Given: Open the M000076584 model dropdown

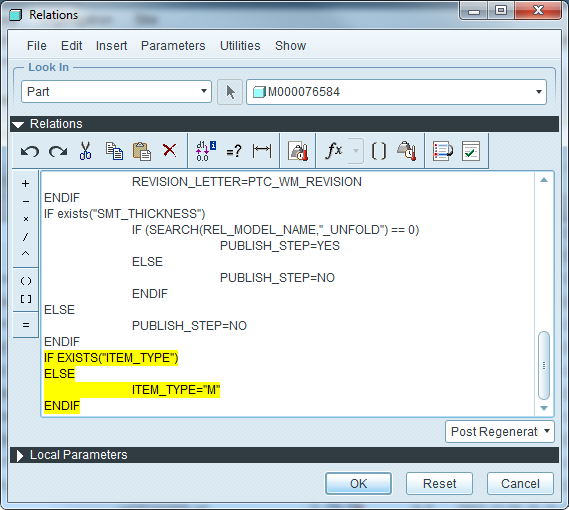Looking at the screenshot, I should tap(396, 92).
